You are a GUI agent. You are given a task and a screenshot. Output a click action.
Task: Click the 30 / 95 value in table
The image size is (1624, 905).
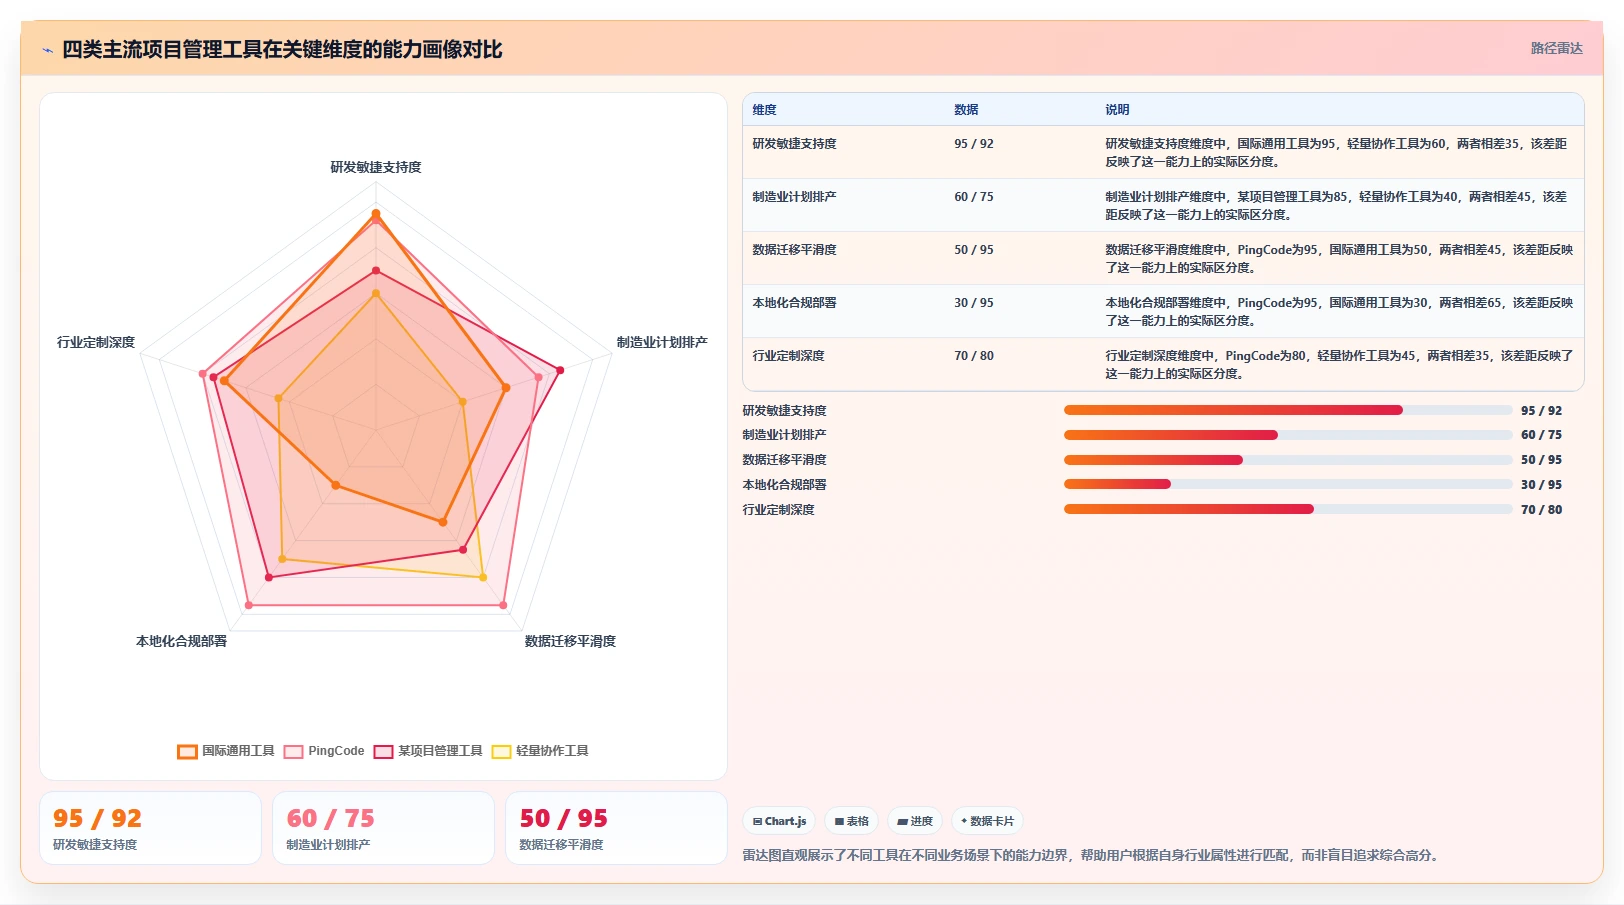tap(974, 303)
